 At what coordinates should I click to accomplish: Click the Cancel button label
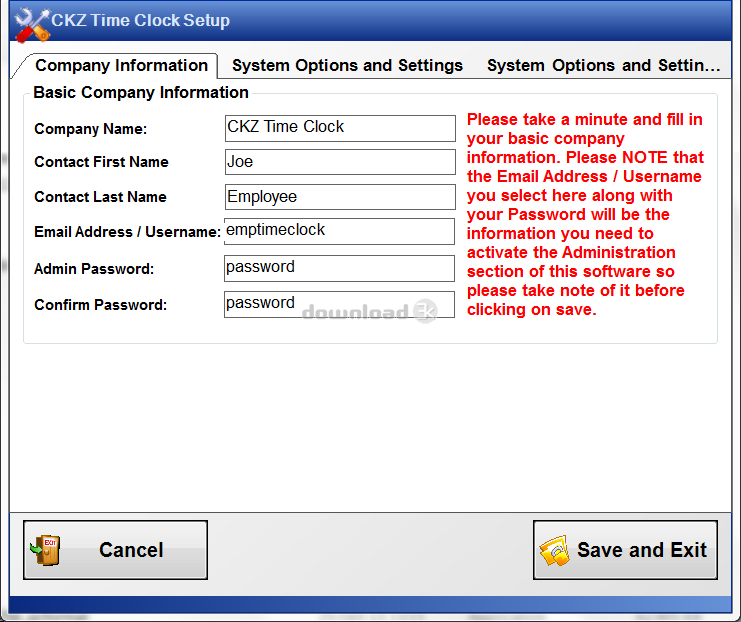131,550
